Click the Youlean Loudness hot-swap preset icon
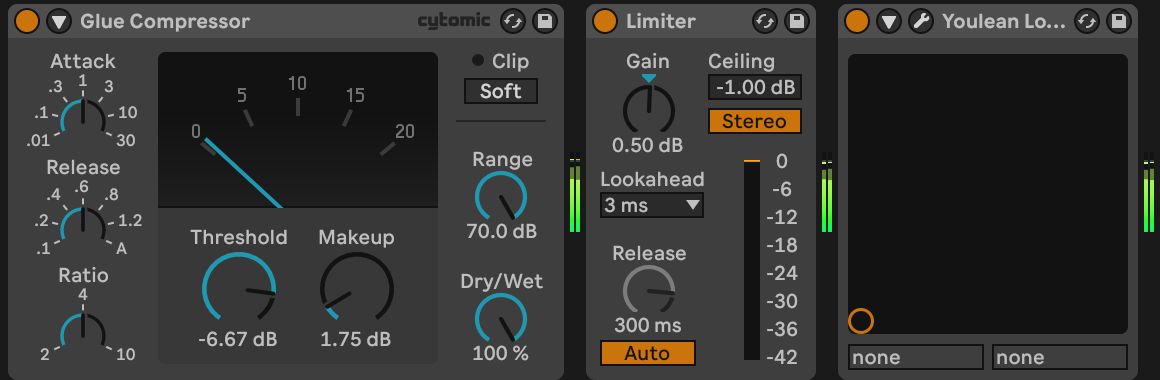Image resolution: width=1160 pixels, height=380 pixels. coord(1087,21)
